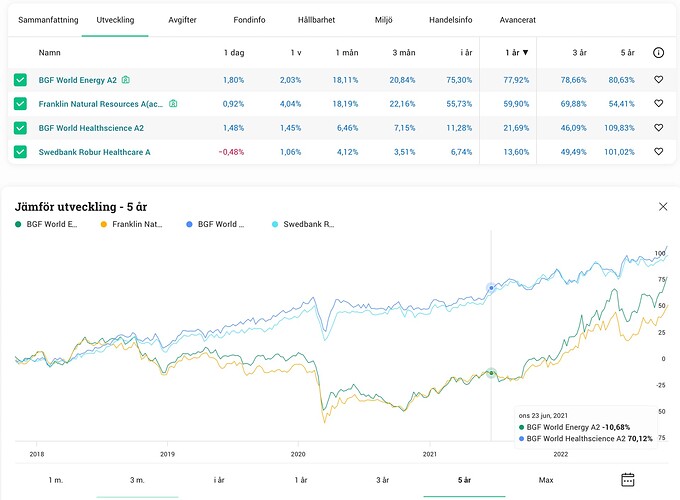This screenshot has width=680, height=500.
Task: Click the 77,92% one-year return value
Action: pos(516,80)
